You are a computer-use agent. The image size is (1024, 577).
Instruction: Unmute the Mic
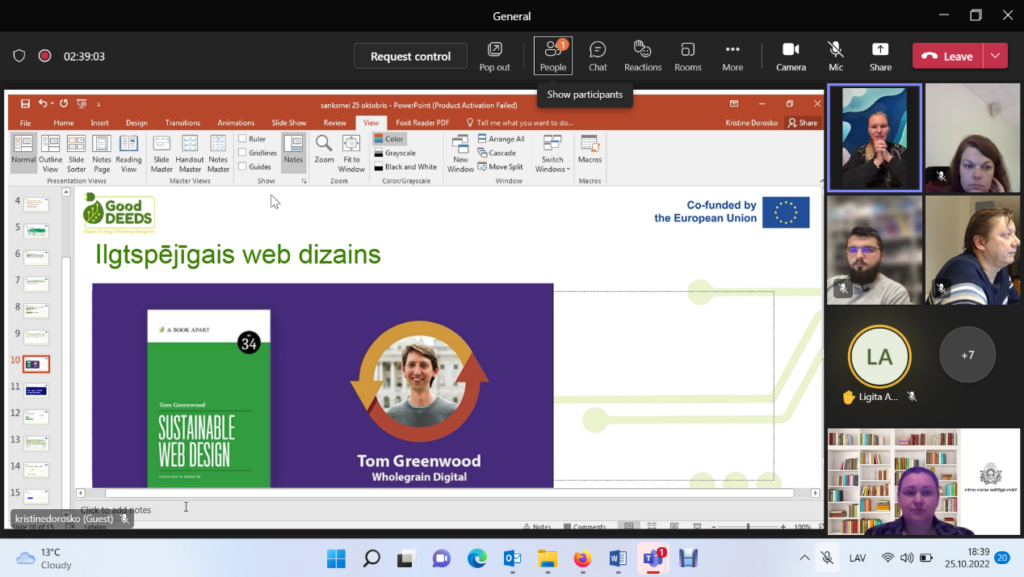[835, 56]
